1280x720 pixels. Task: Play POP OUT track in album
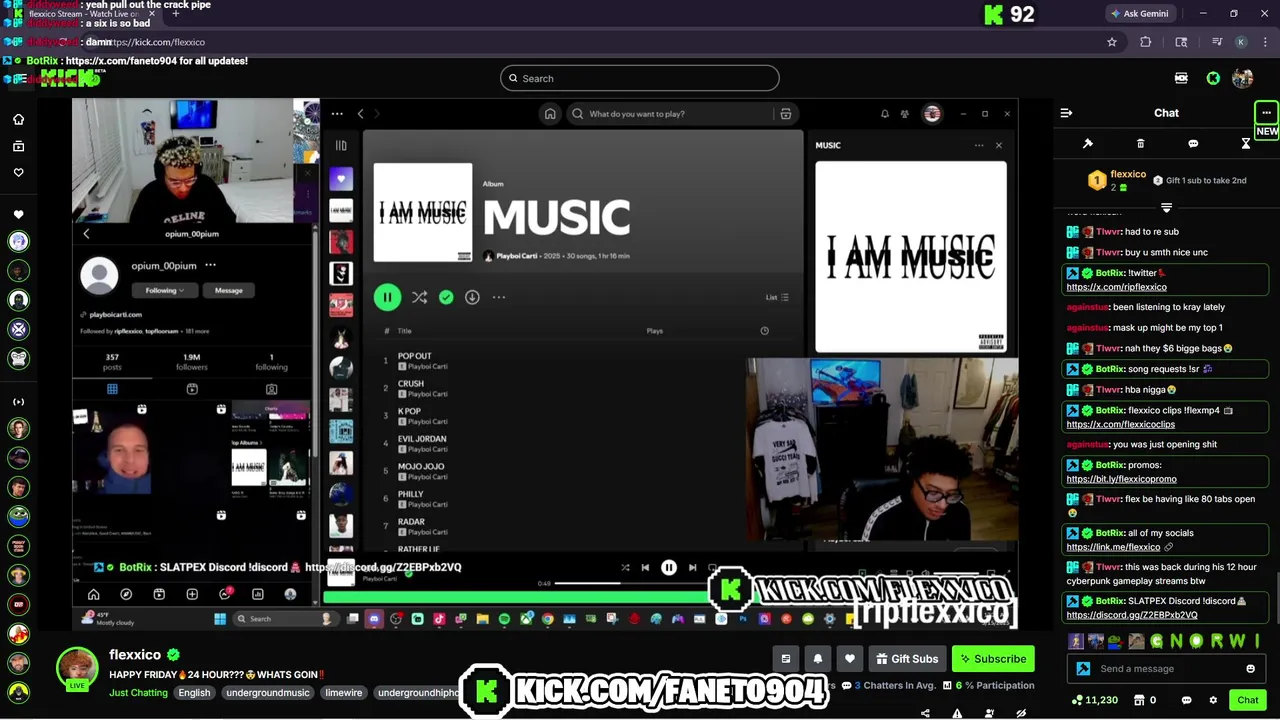tap(415, 356)
